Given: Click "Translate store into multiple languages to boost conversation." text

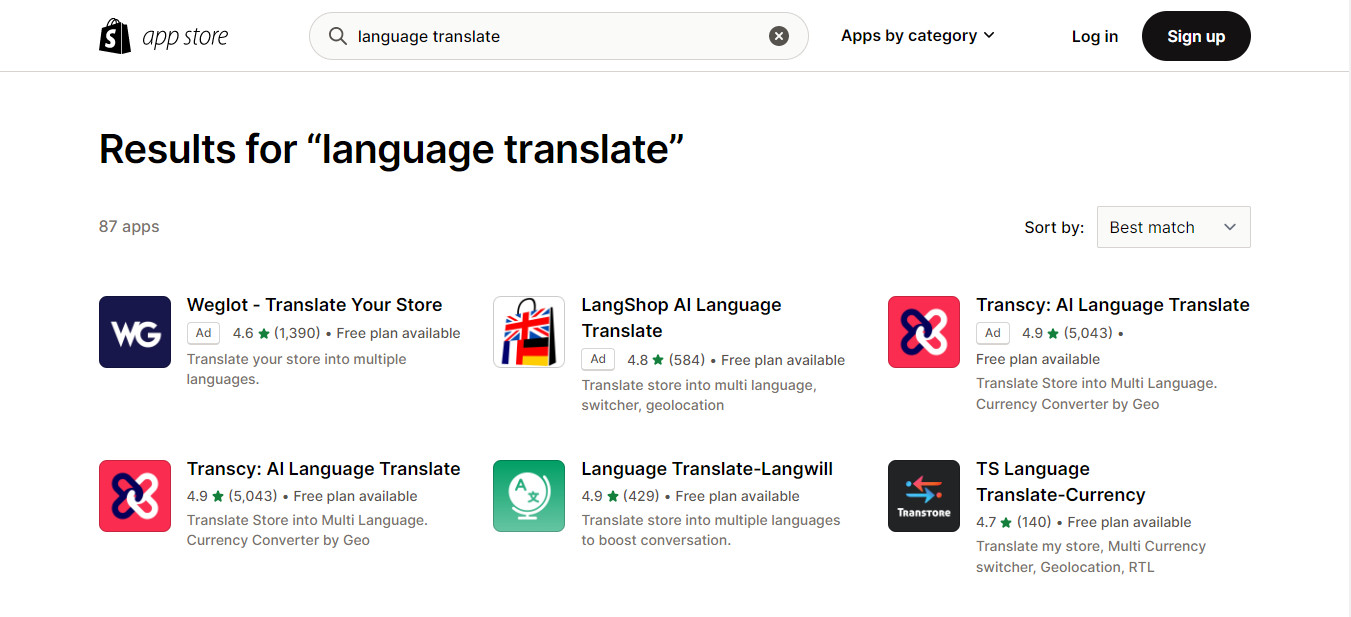Looking at the screenshot, I should (711, 530).
